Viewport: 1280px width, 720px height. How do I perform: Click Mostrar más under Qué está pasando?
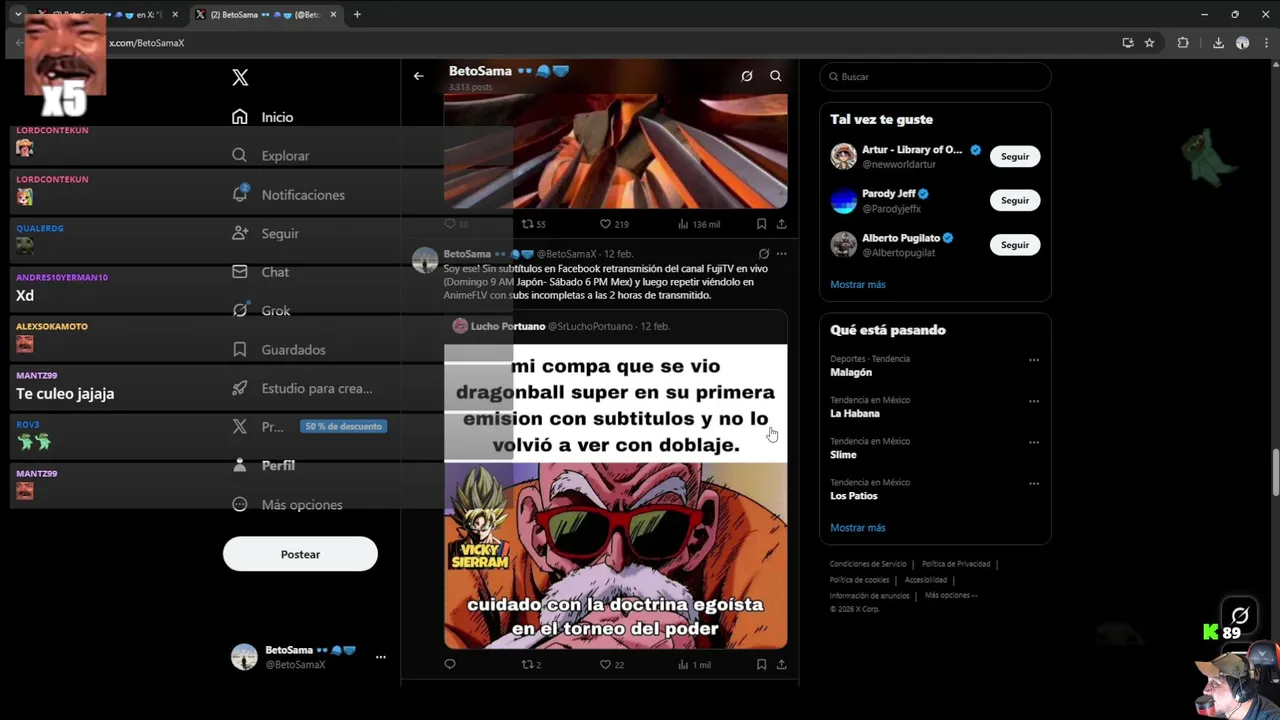858,528
